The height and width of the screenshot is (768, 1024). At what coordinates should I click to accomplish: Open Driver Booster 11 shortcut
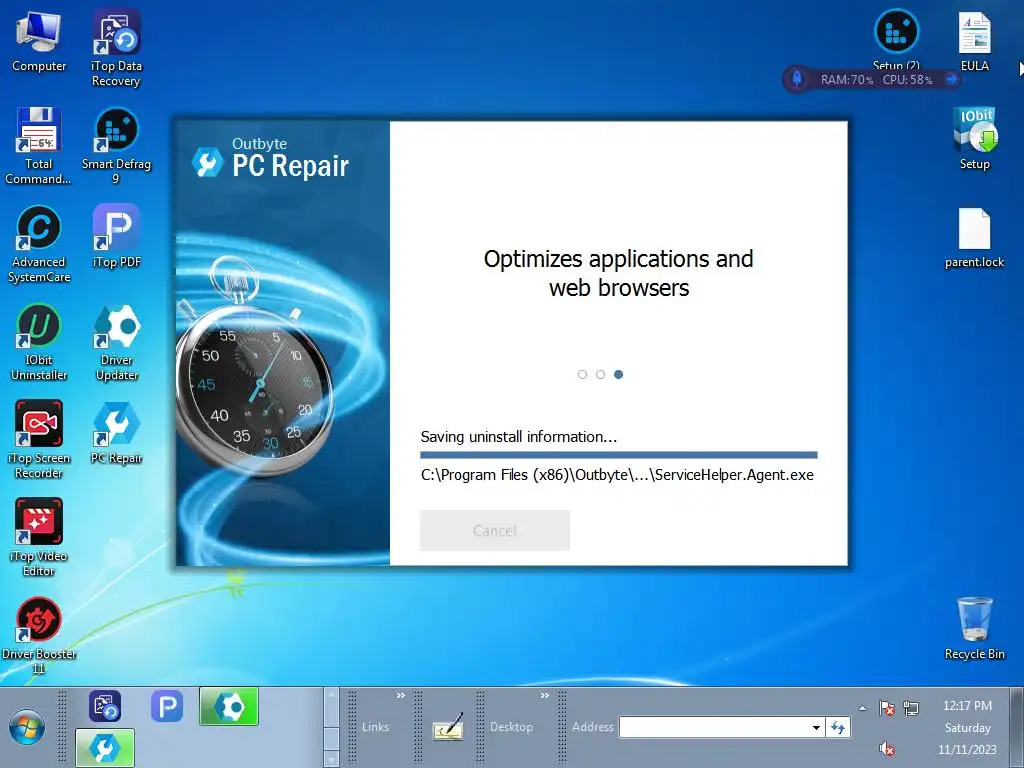[39, 636]
